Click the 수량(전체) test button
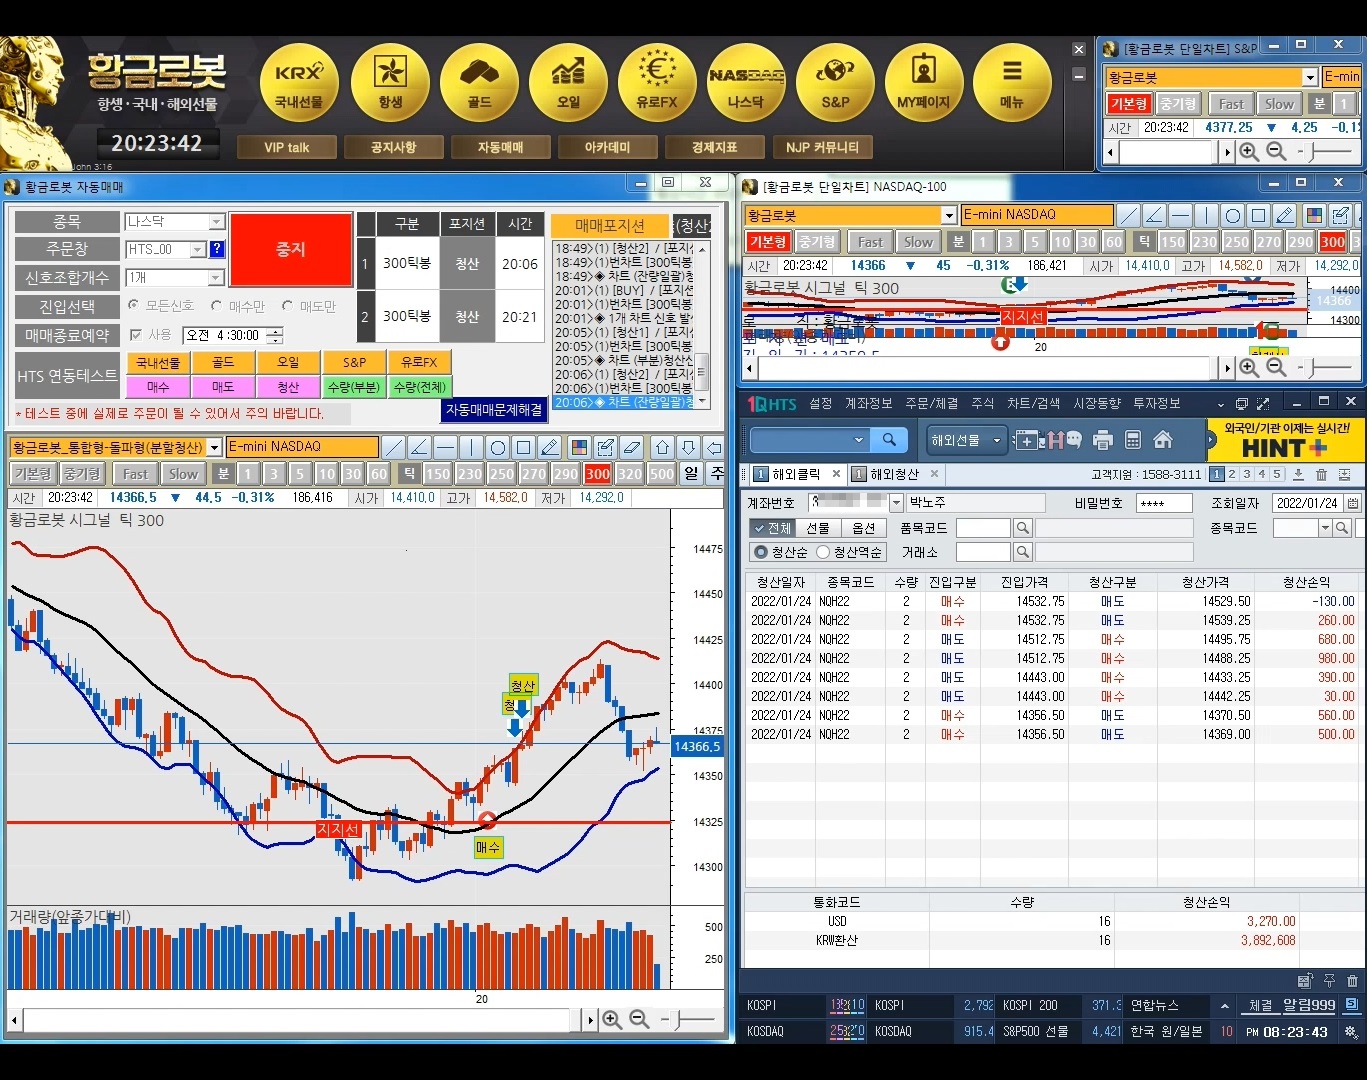The width and height of the screenshot is (1370, 1080). (420, 387)
